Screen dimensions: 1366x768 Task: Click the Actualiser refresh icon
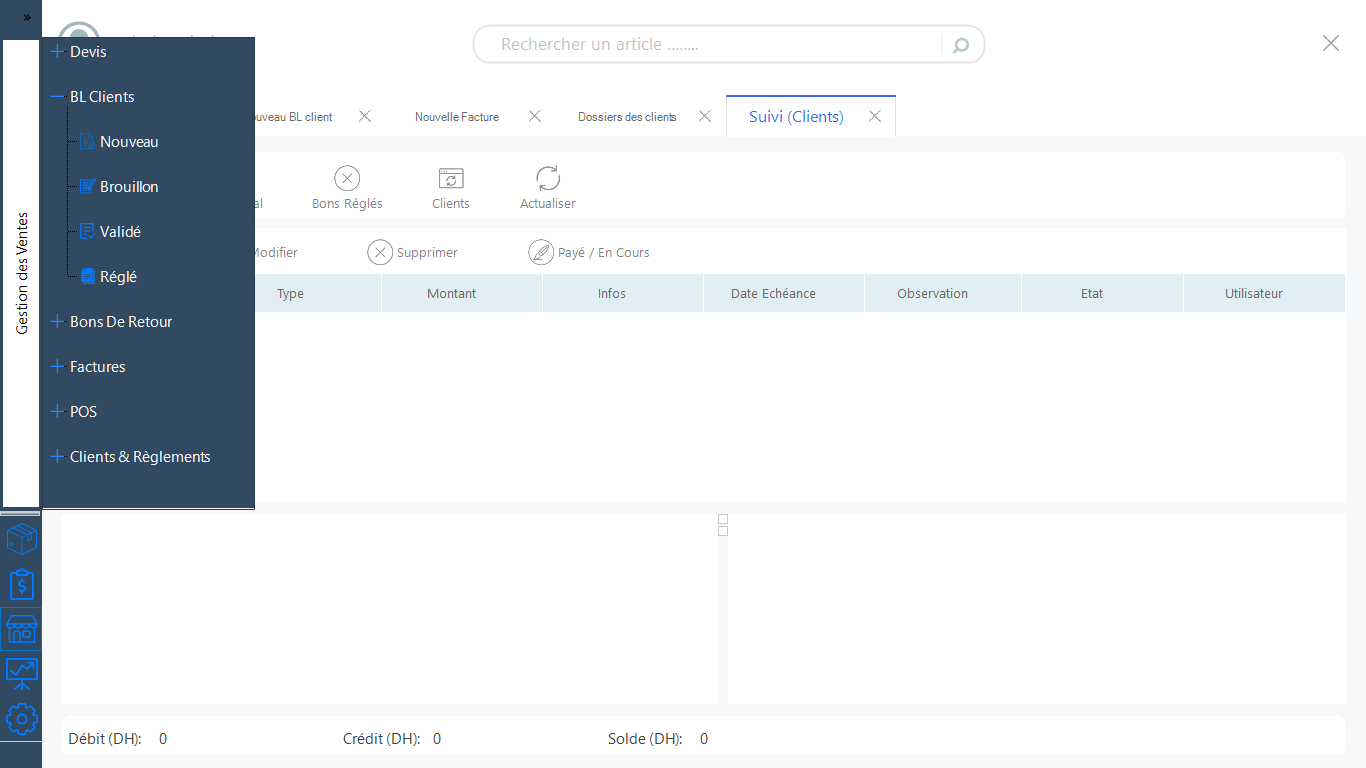548,179
